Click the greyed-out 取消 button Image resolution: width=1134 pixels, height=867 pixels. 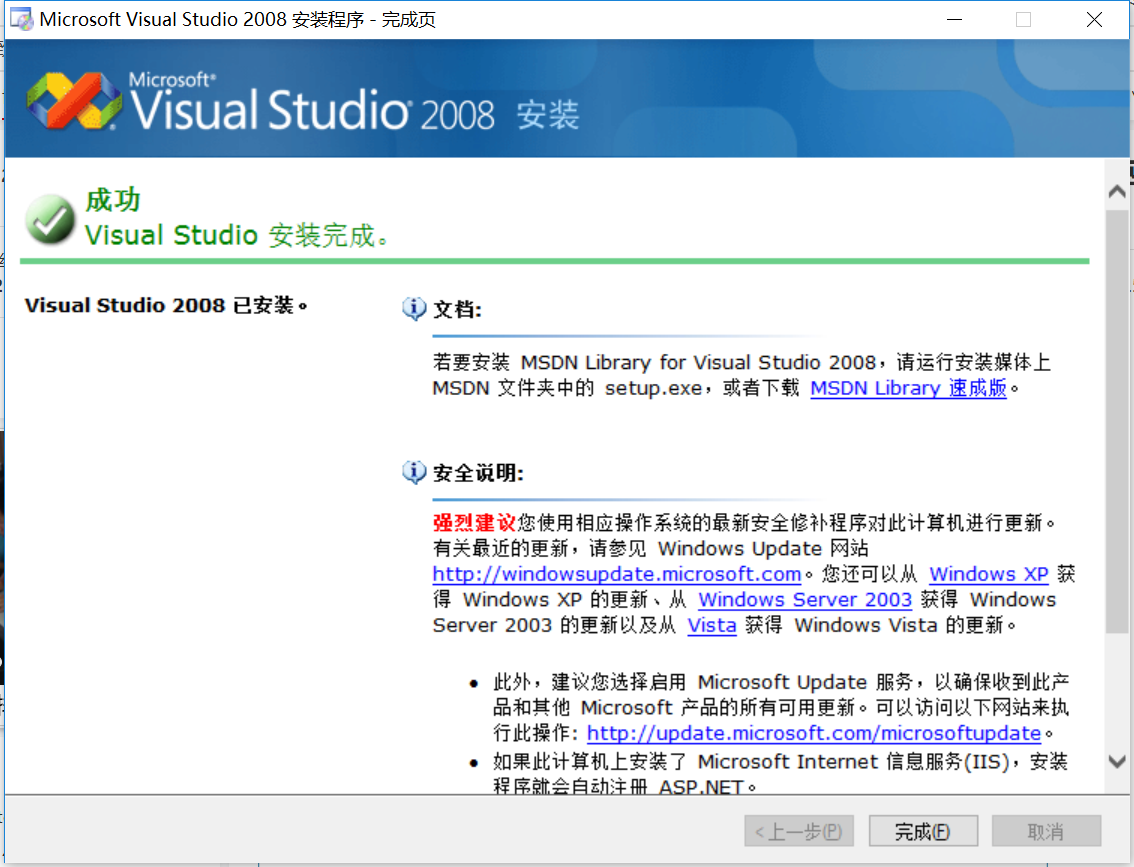(x=1046, y=831)
